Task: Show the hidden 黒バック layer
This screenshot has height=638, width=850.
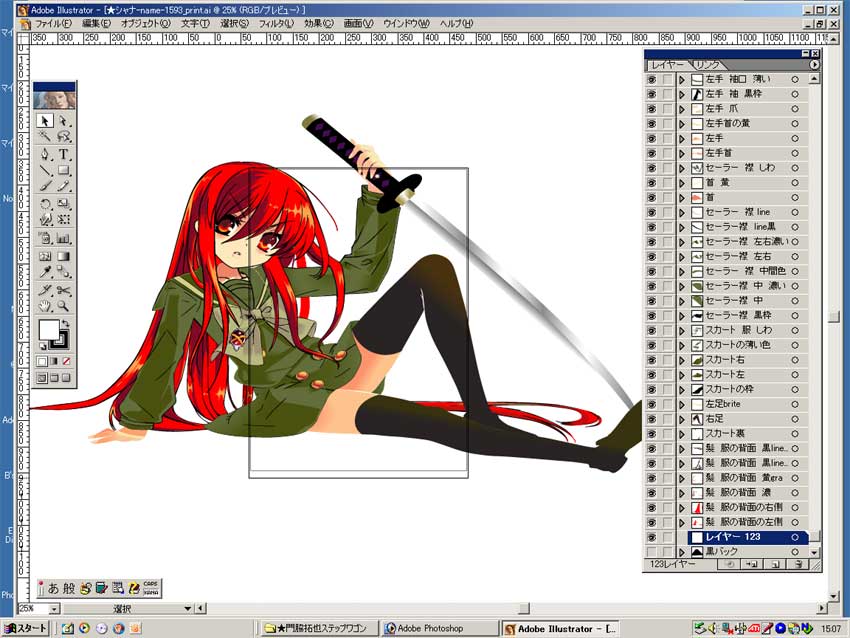Action: coord(651,551)
